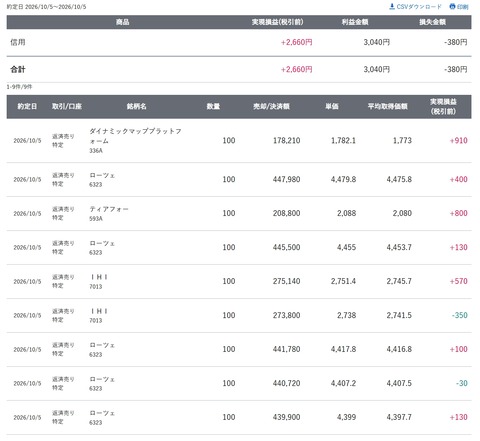The image size is (480, 441).
Task: Select the 1,773 average acquisition price
Action: (x=402, y=141)
